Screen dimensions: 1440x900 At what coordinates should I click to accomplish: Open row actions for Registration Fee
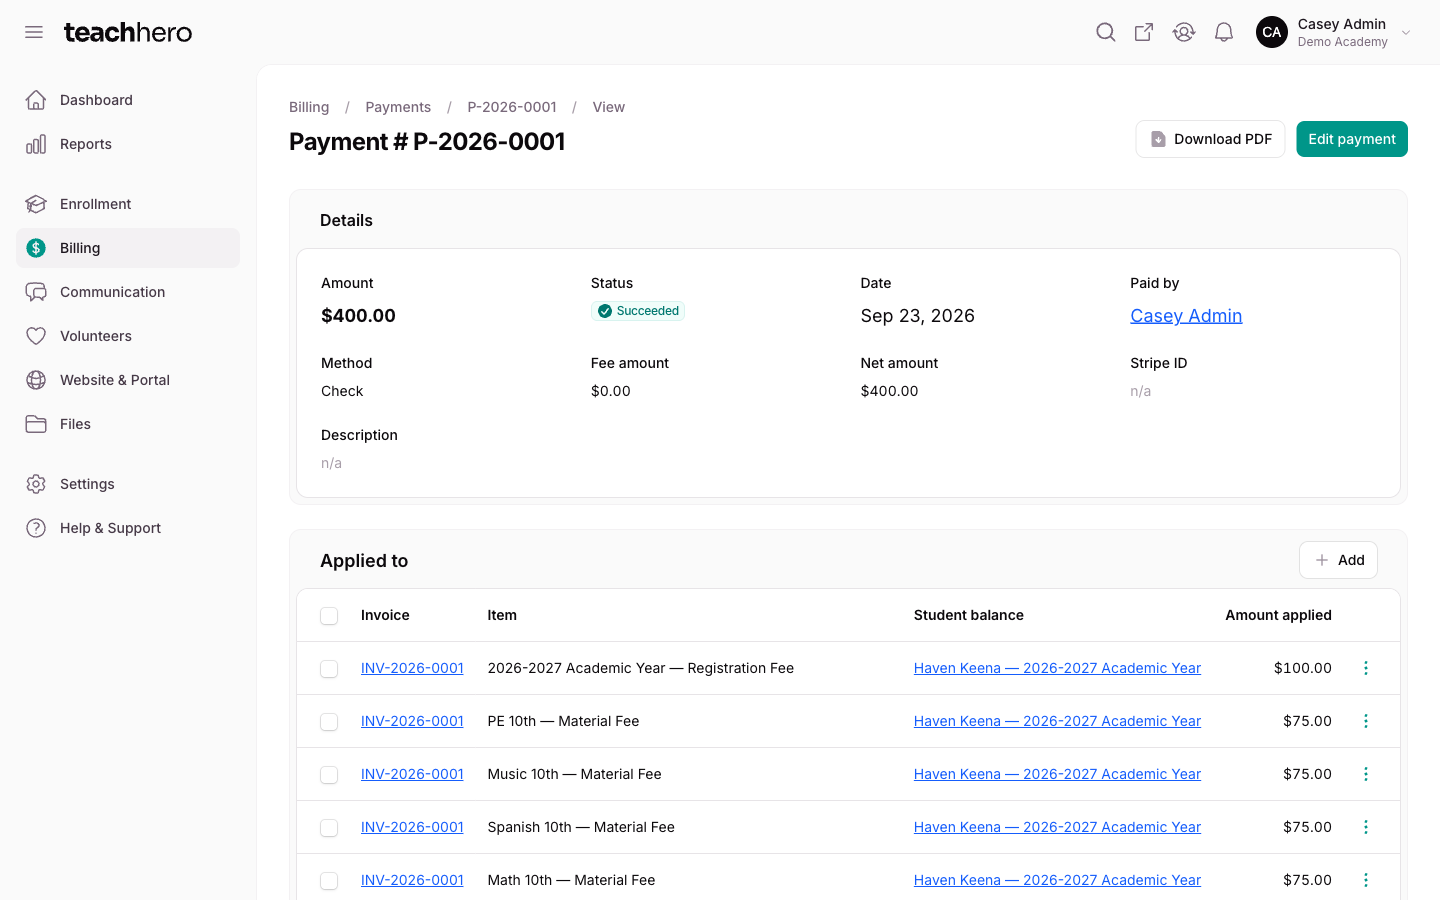coord(1366,668)
